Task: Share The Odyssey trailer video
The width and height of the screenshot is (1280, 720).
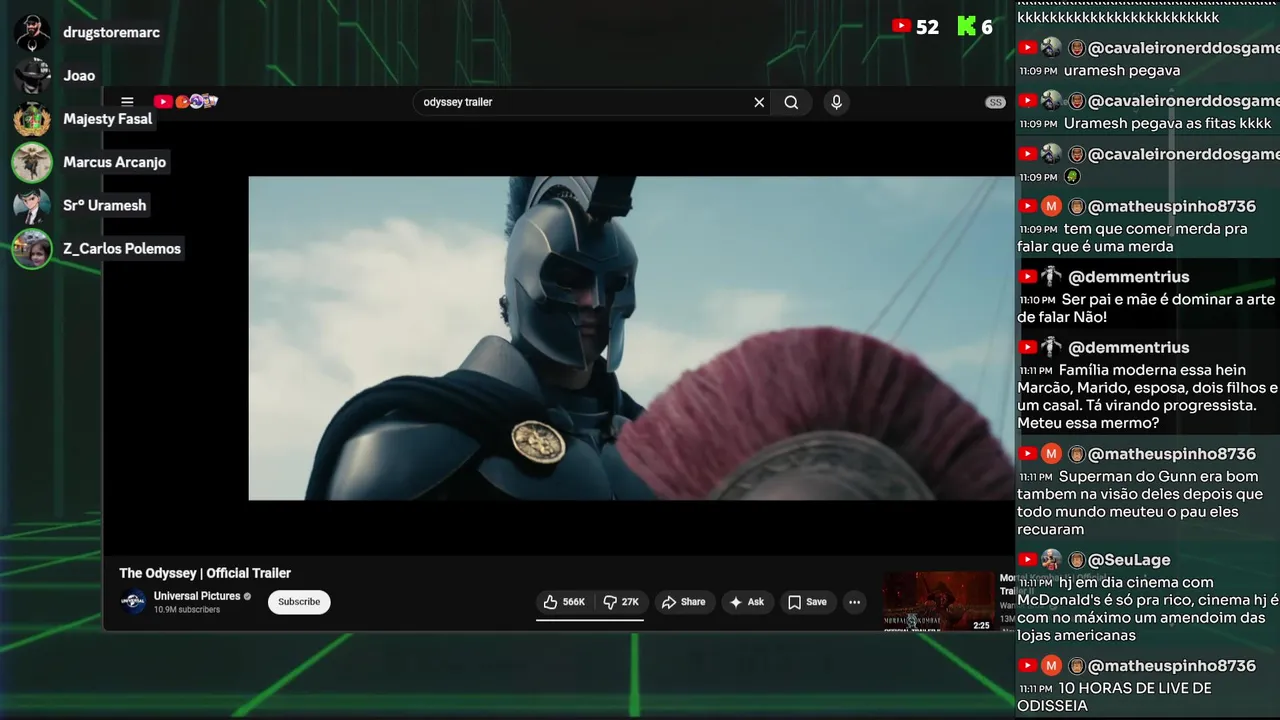Action: [684, 602]
